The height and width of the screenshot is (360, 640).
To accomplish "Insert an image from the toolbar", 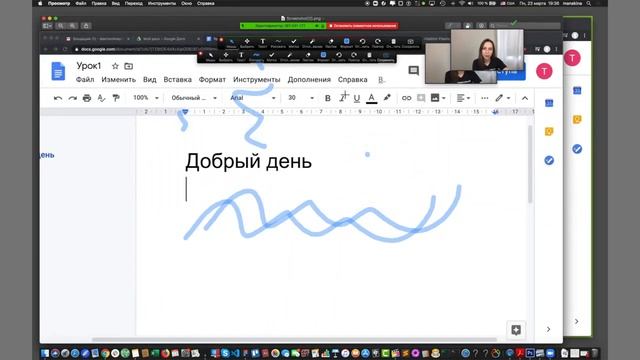I will (435, 98).
